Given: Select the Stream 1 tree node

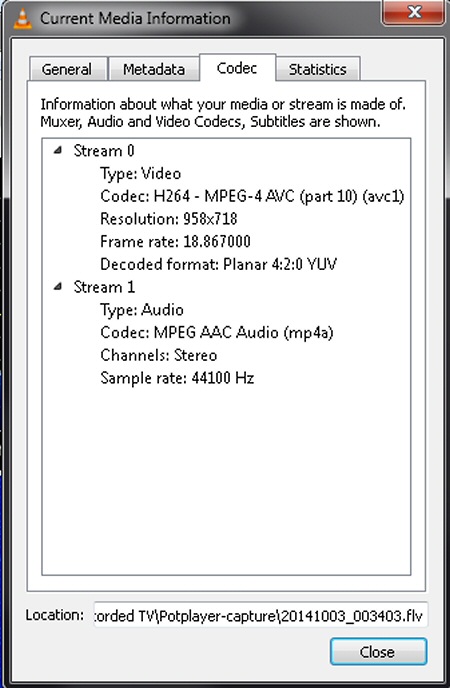Looking at the screenshot, I should (104, 287).
